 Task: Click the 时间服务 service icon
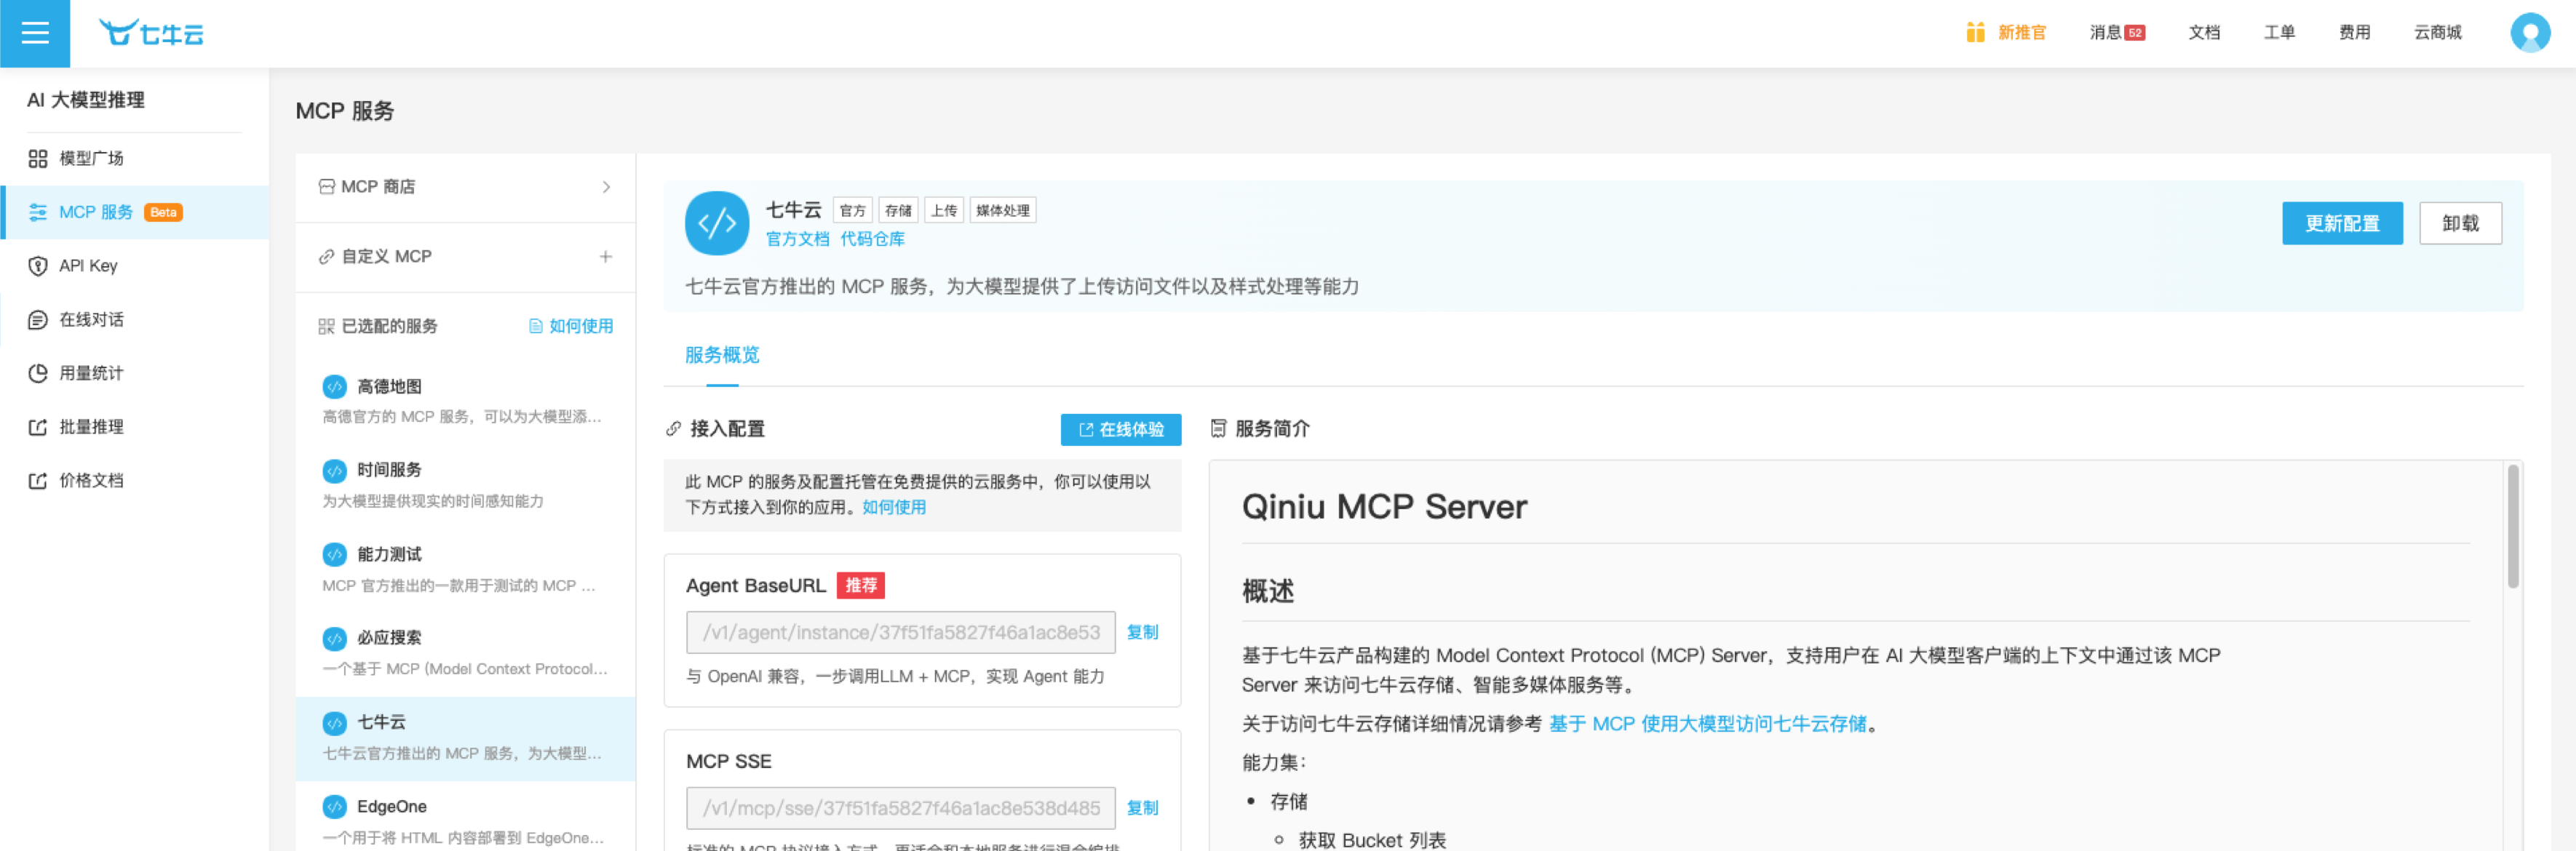[335, 470]
